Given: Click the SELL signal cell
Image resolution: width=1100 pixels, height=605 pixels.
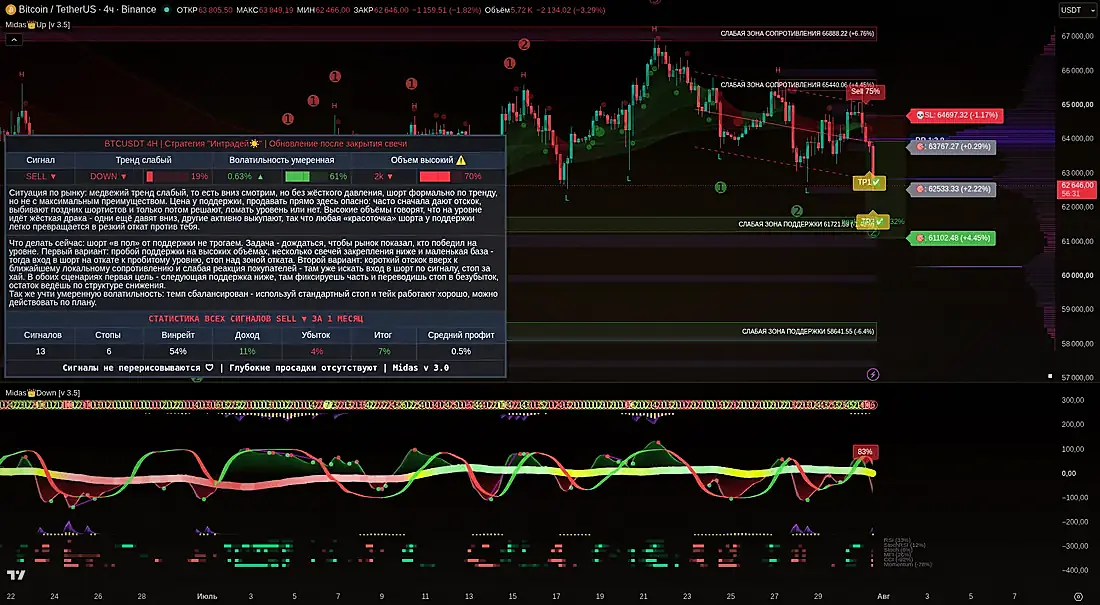Looking at the screenshot, I should [40, 177].
